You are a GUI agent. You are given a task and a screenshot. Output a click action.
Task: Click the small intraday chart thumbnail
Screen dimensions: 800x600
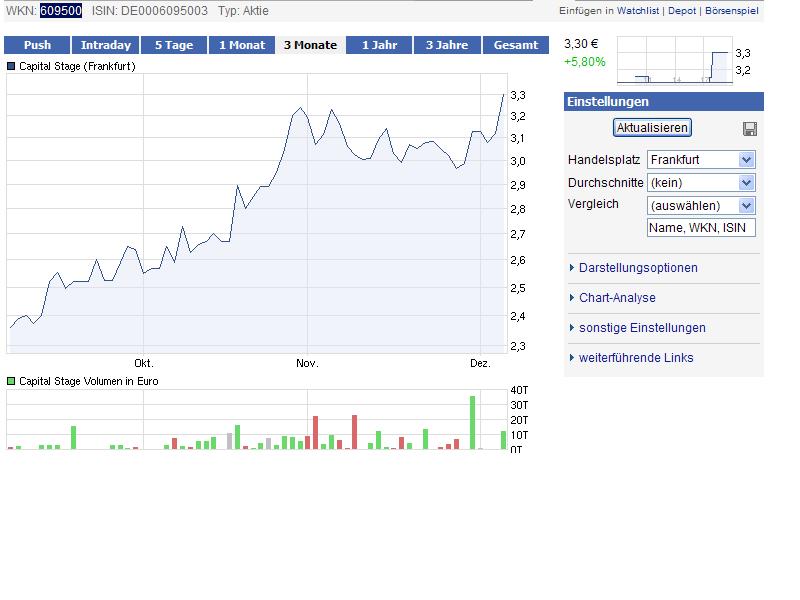pyautogui.click(x=673, y=61)
